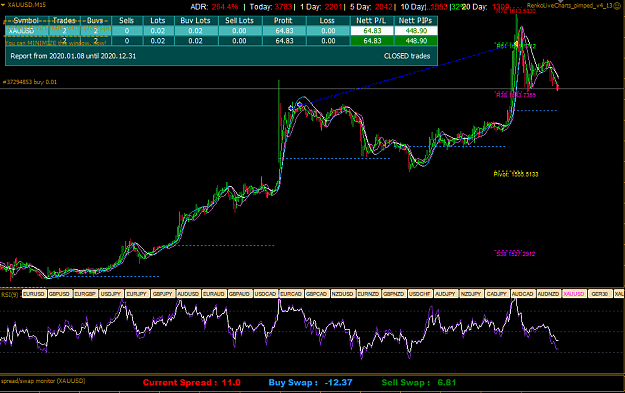The height and width of the screenshot is (393, 625).
Task: Click the EURAUD symbol button
Action: 214,294
